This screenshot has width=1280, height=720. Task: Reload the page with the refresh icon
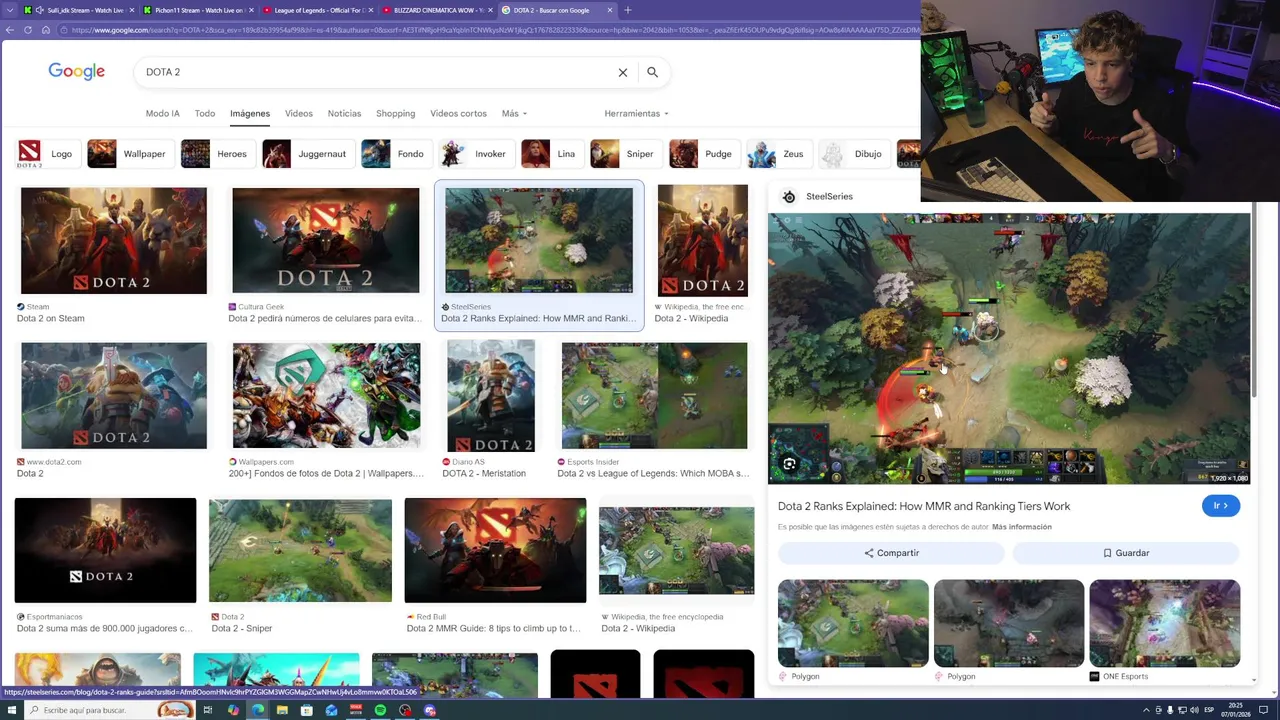click(x=27, y=30)
